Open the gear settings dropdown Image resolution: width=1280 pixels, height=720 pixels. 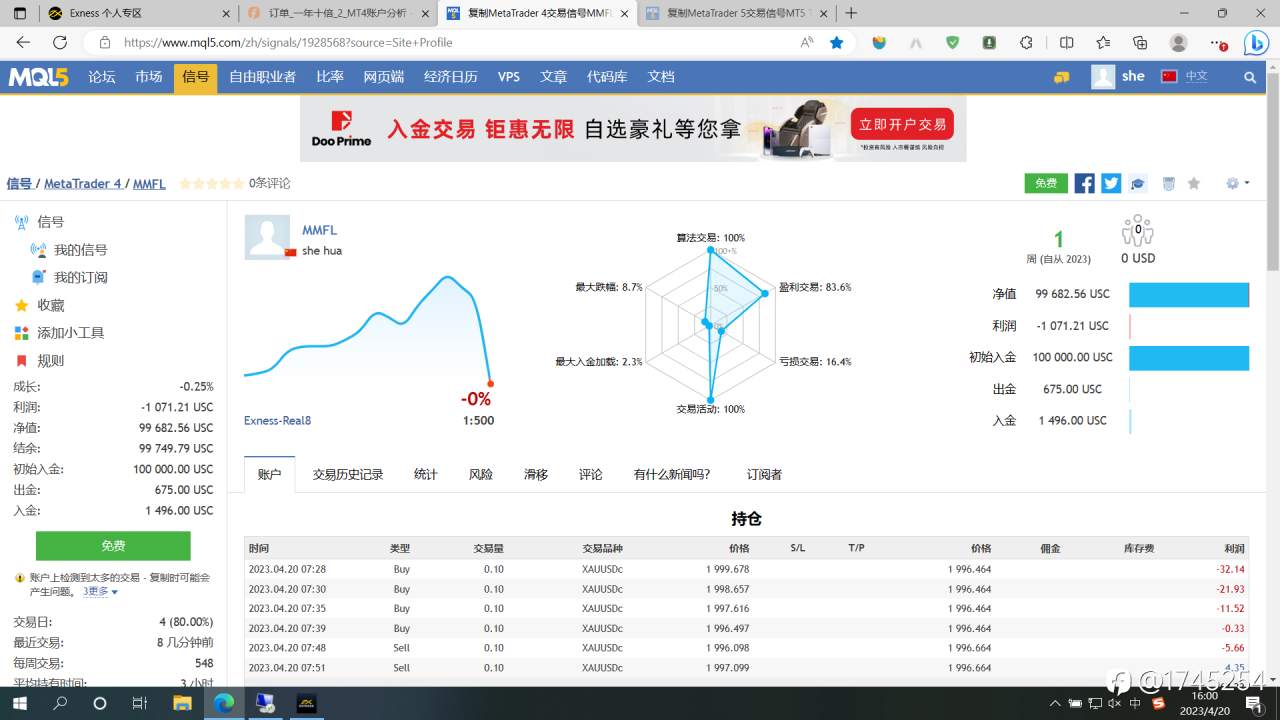click(1237, 183)
